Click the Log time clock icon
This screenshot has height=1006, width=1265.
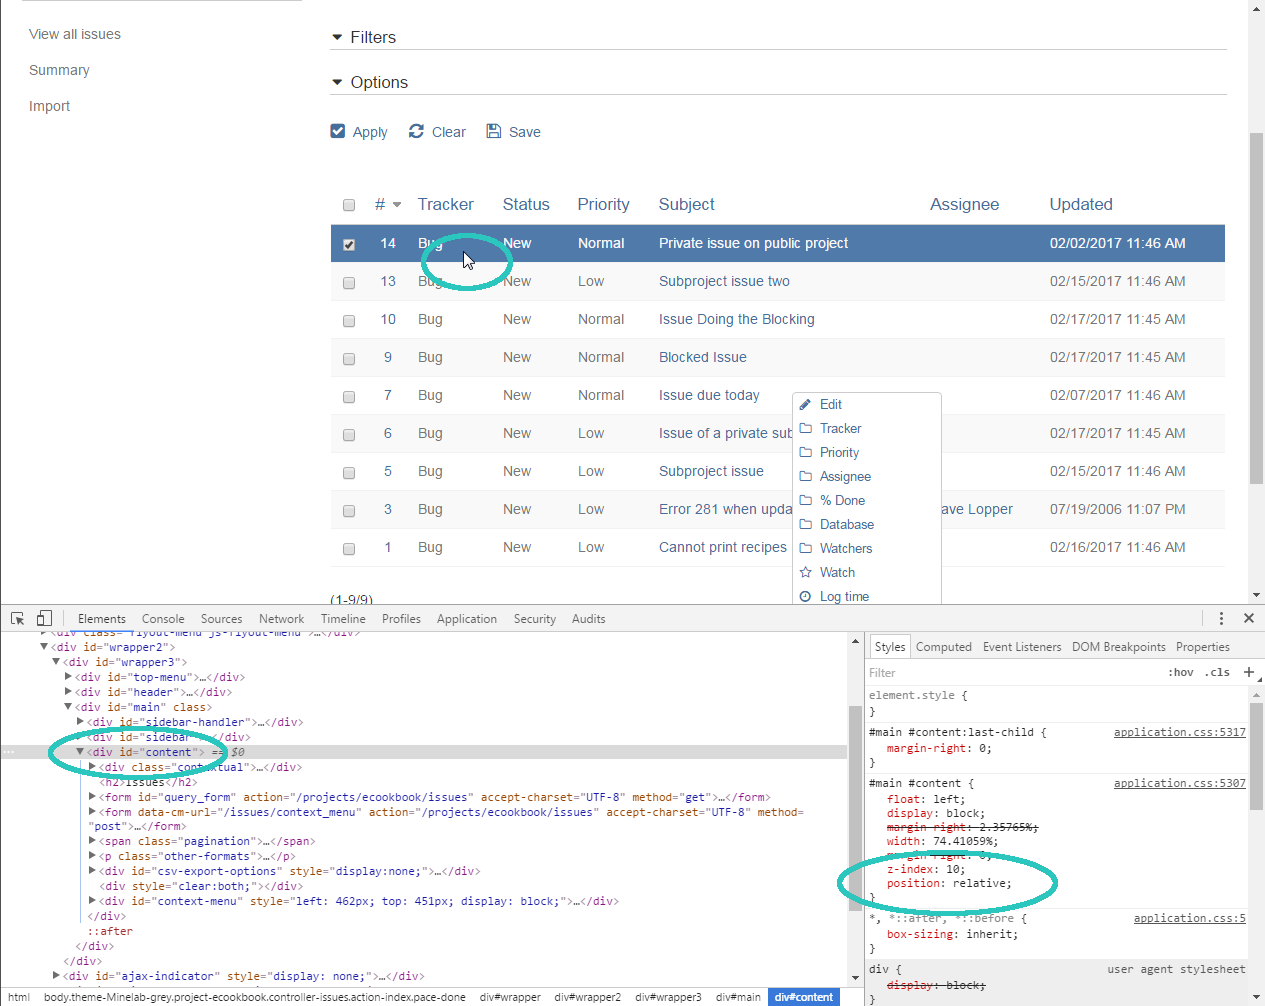[806, 596]
